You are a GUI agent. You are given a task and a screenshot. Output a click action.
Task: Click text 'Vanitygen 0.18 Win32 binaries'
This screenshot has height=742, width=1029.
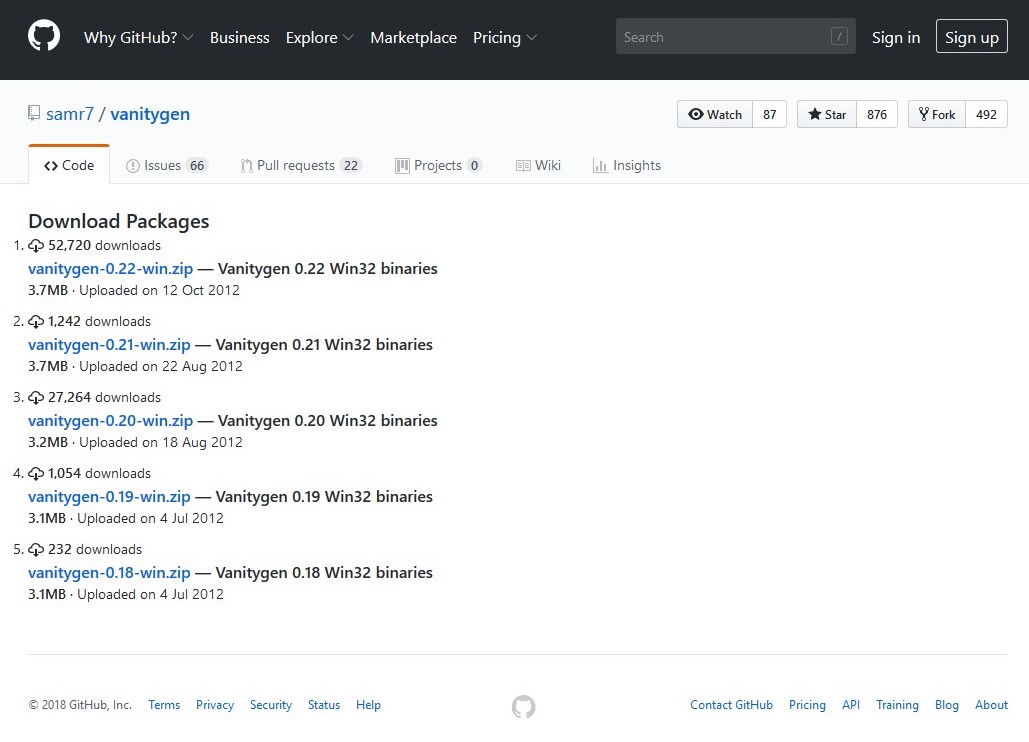click(324, 573)
